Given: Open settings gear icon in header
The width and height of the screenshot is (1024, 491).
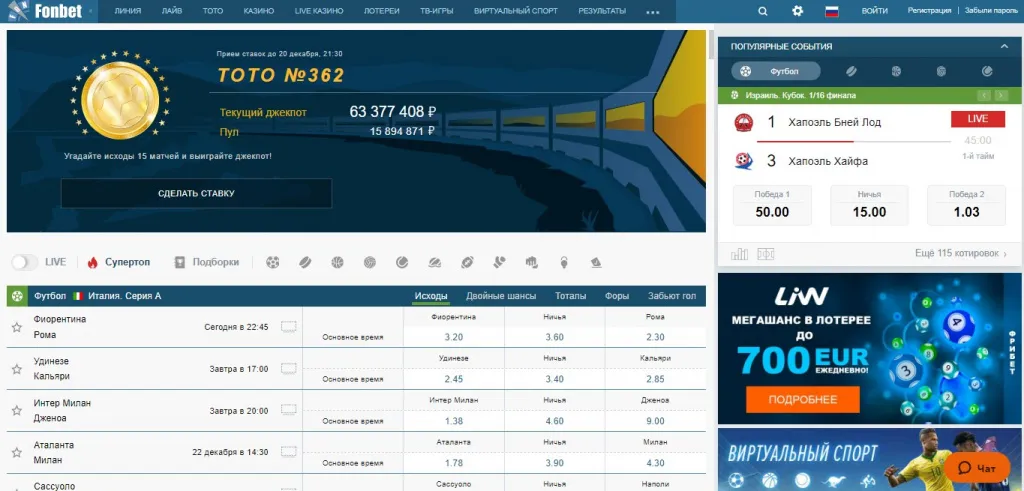Looking at the screenshot, I should coord(797,11).
